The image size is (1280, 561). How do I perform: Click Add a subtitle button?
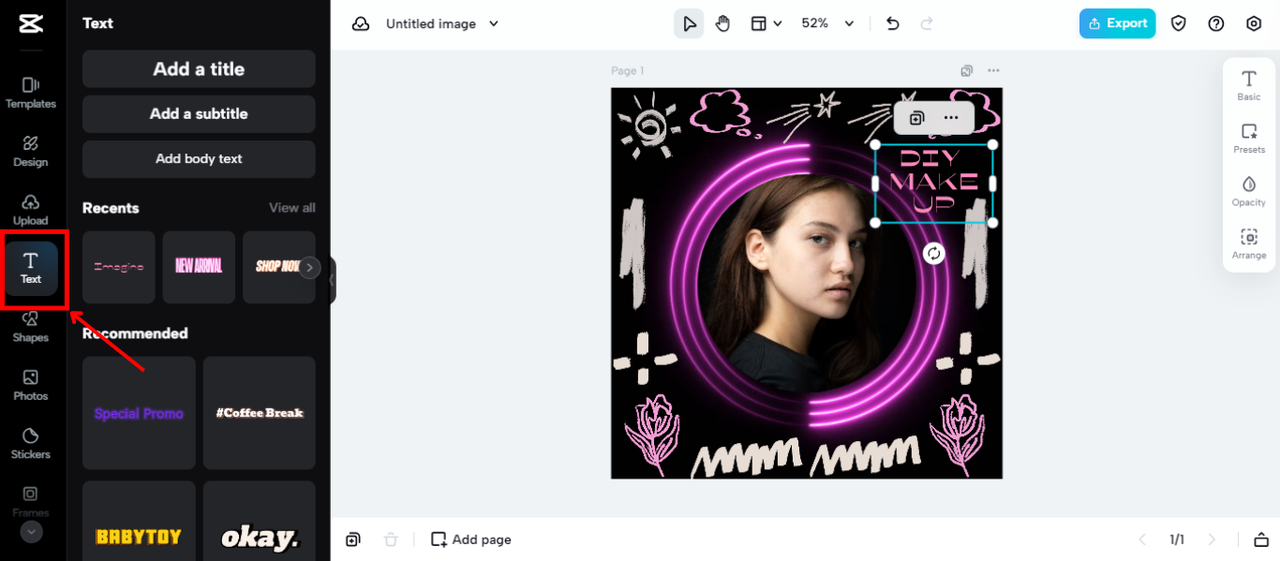point(199,114)
